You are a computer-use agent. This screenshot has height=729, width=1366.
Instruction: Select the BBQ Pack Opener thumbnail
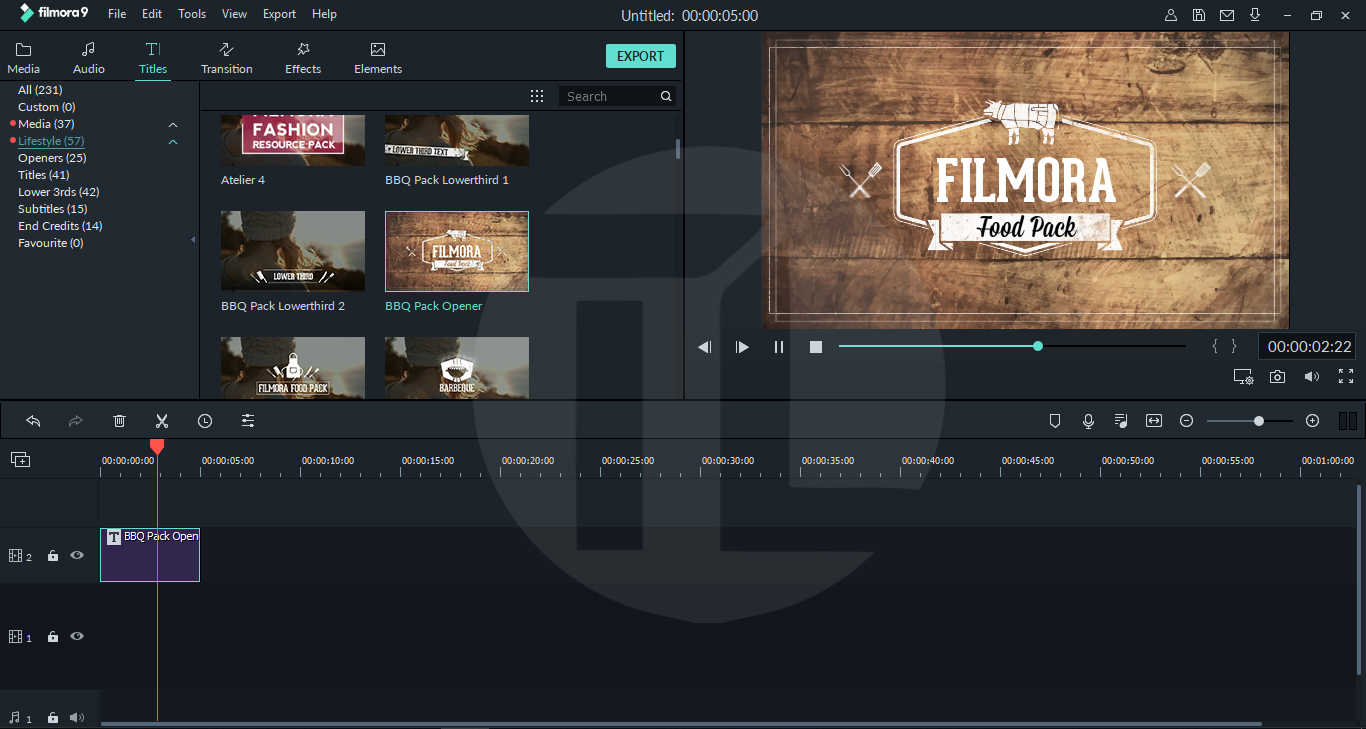tap(457, 251)
